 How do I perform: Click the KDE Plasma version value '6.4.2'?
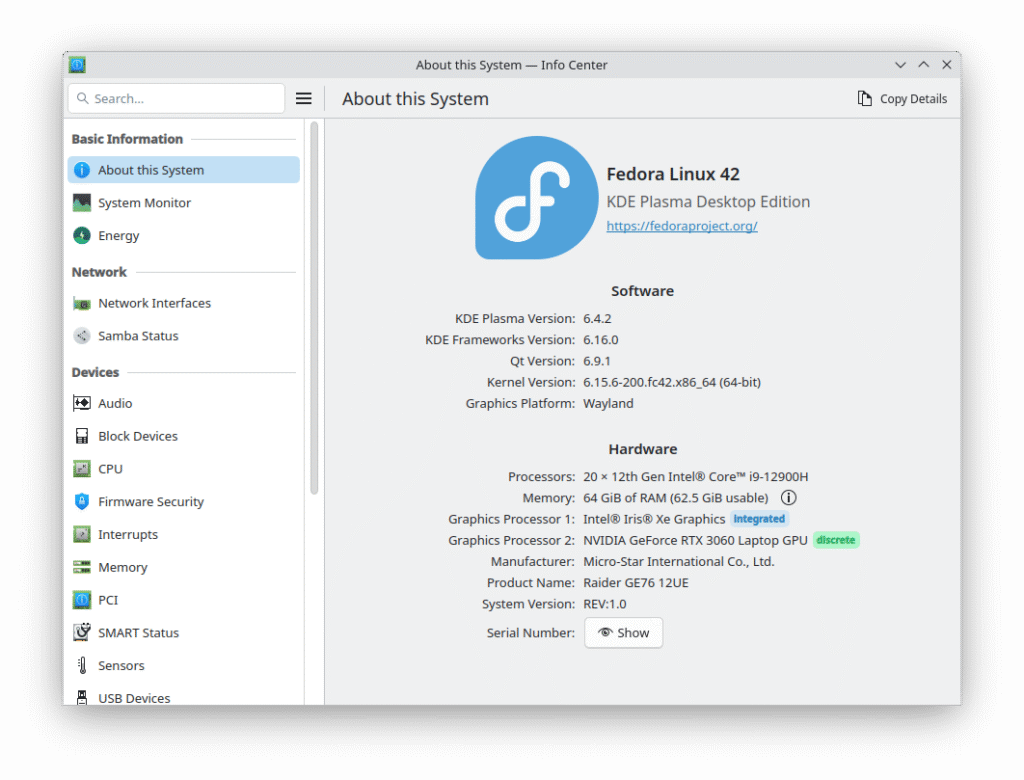coord(597,318)
